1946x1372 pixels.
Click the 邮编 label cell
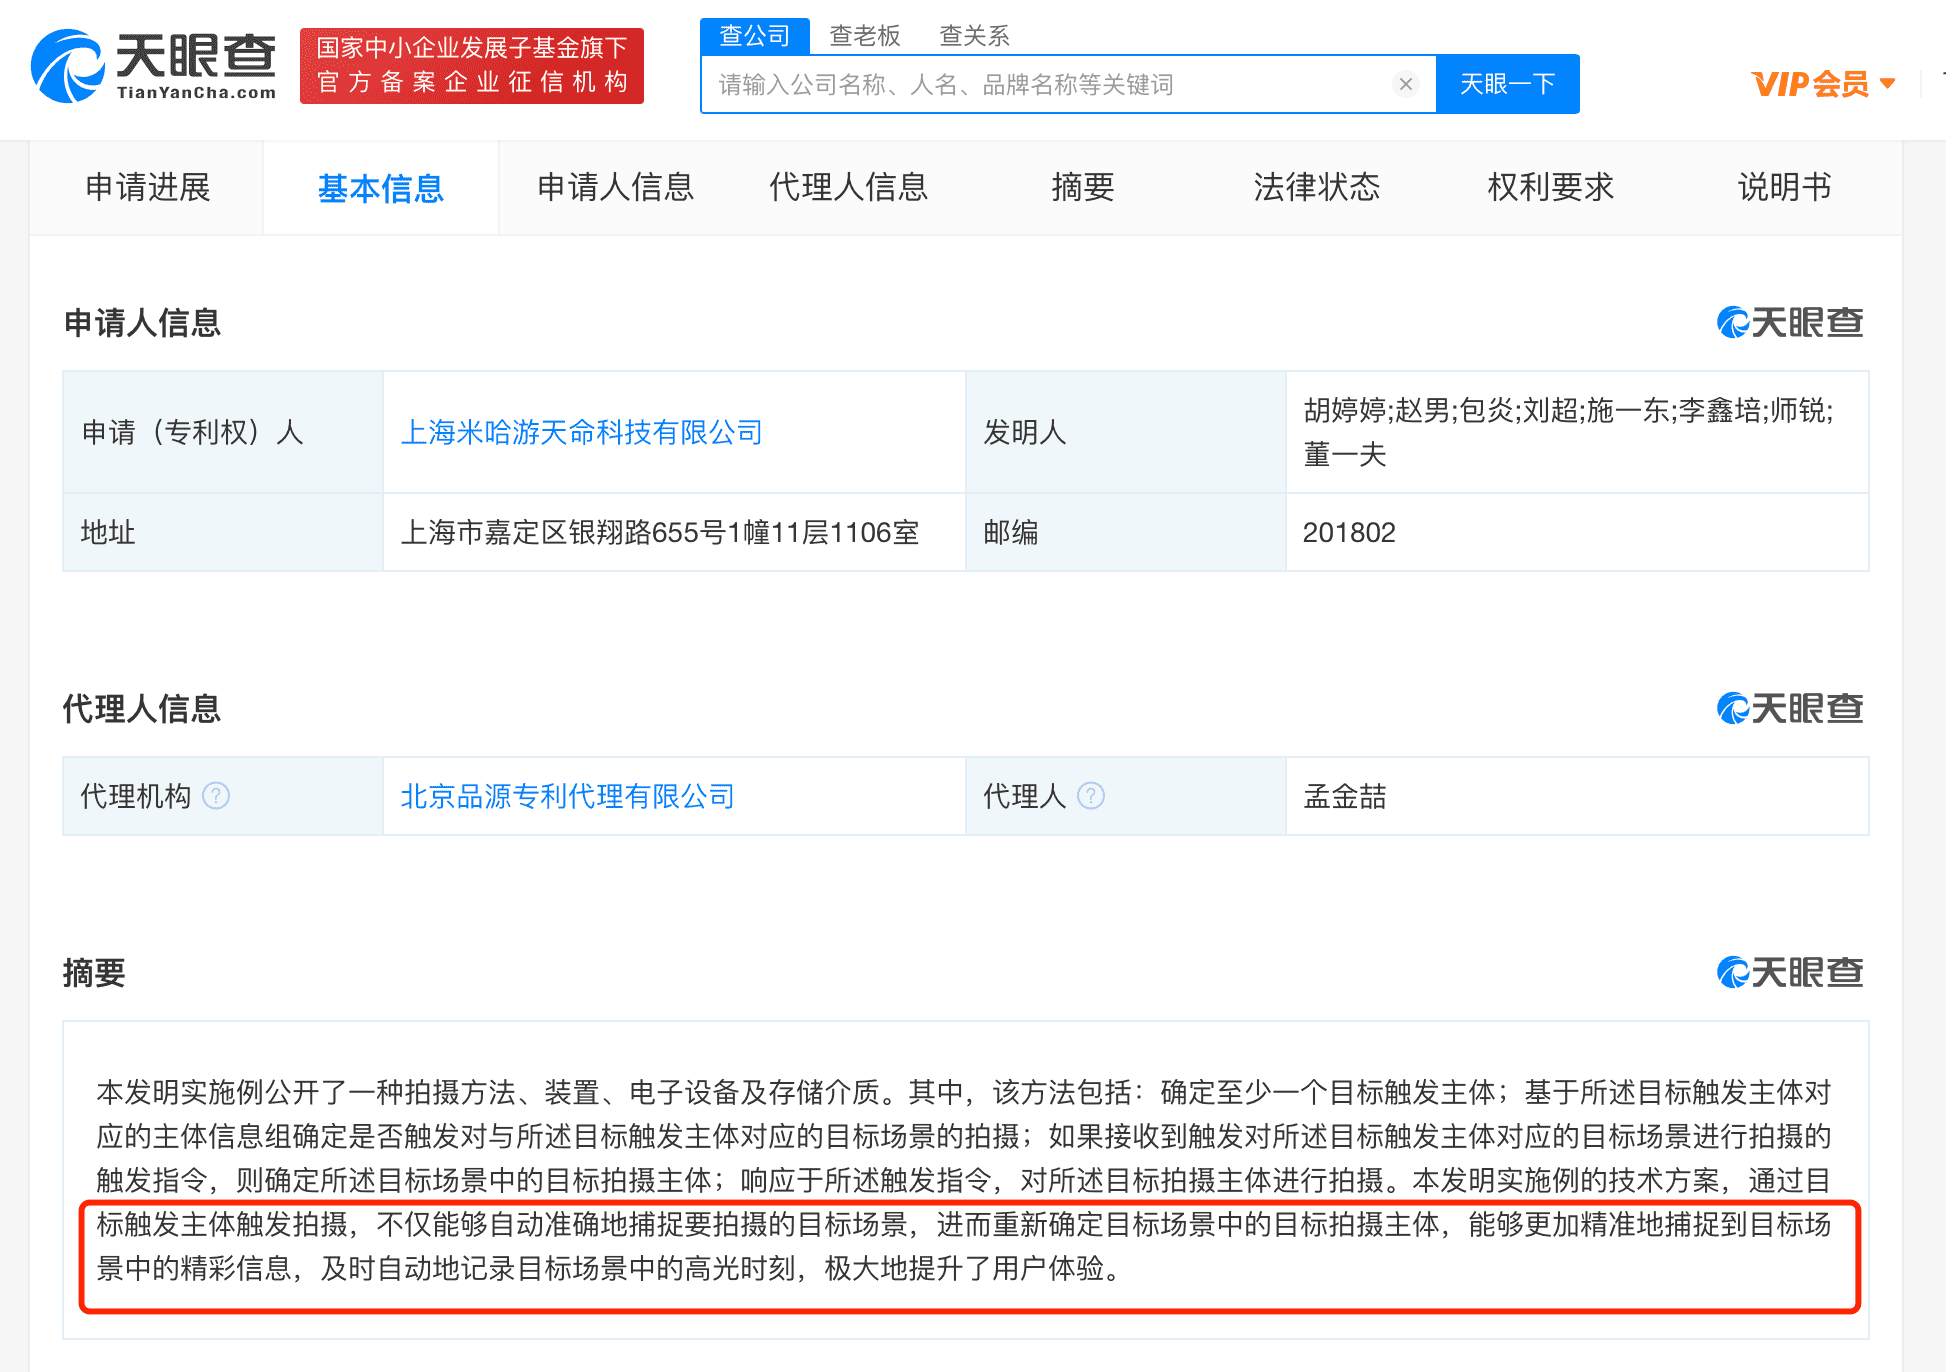pos(1126,532)
